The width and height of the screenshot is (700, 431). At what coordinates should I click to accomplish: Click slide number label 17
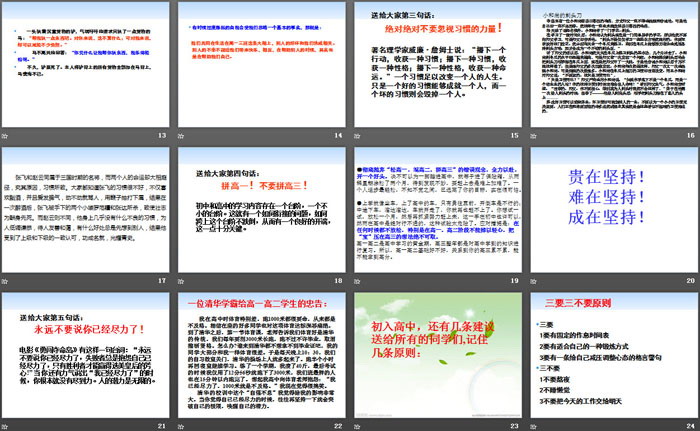pos(162,280)
